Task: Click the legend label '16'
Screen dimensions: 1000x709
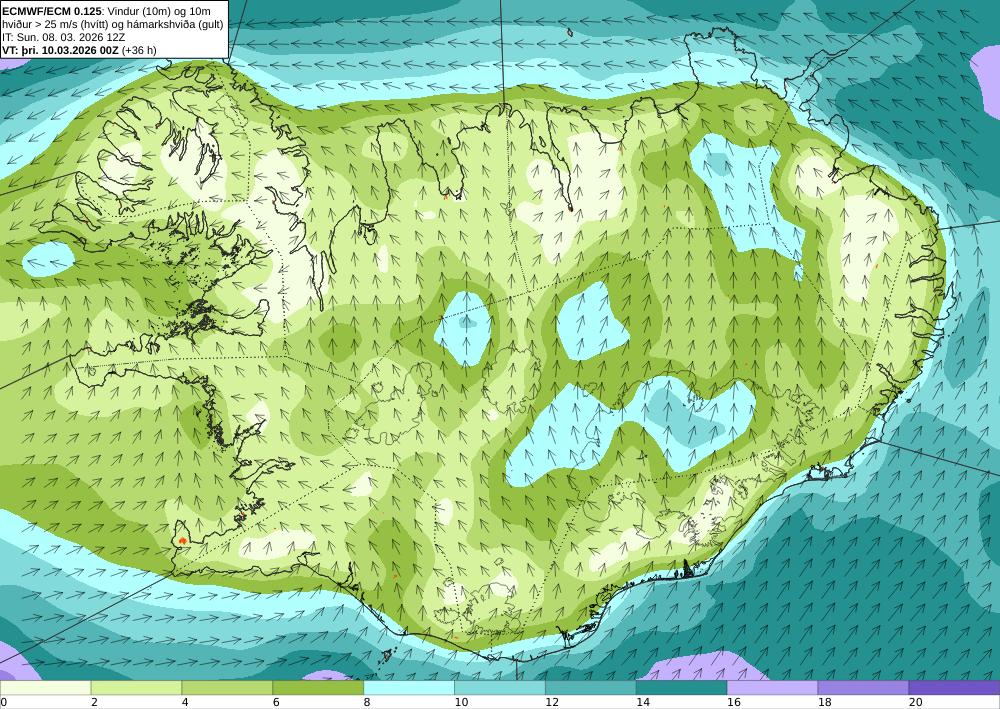Action: point(733,702)
